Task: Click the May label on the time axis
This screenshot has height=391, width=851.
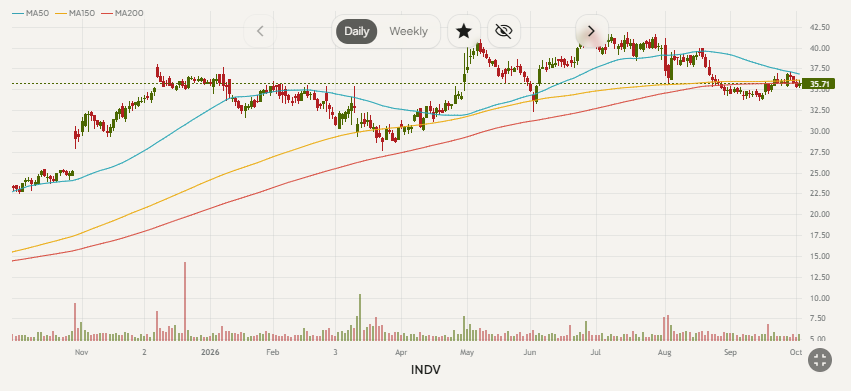Action: click(467, 352)
